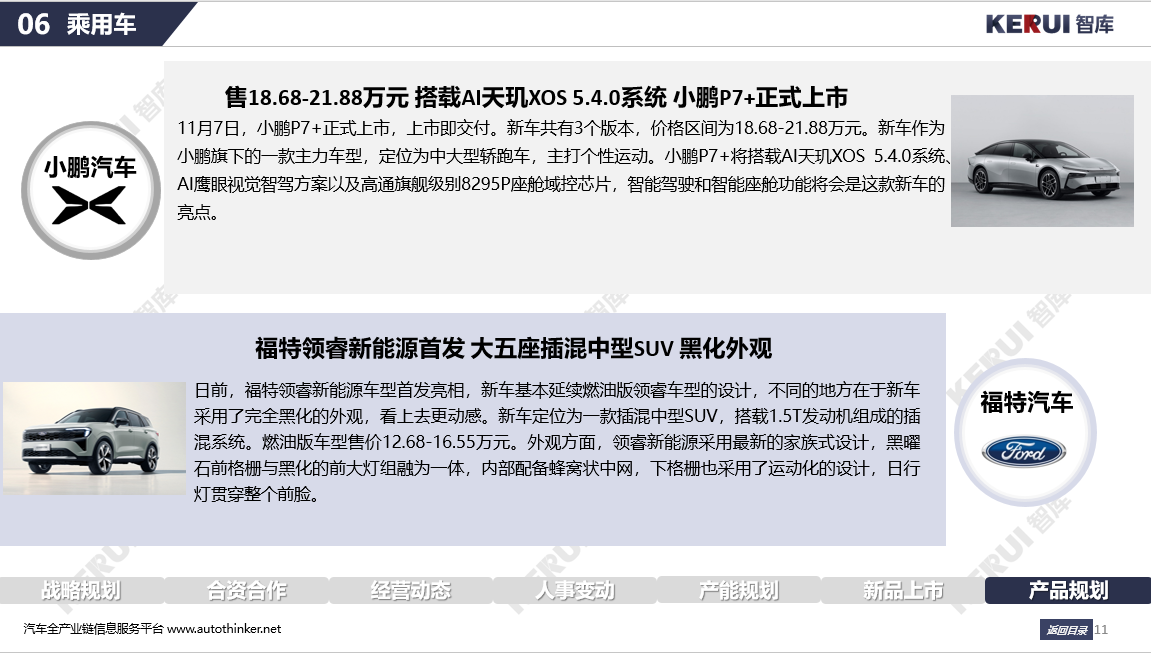Open the www.autothinker.net link
This screenshot has height=653, width=1151.
pyautogui.click(x=224, y=629)
